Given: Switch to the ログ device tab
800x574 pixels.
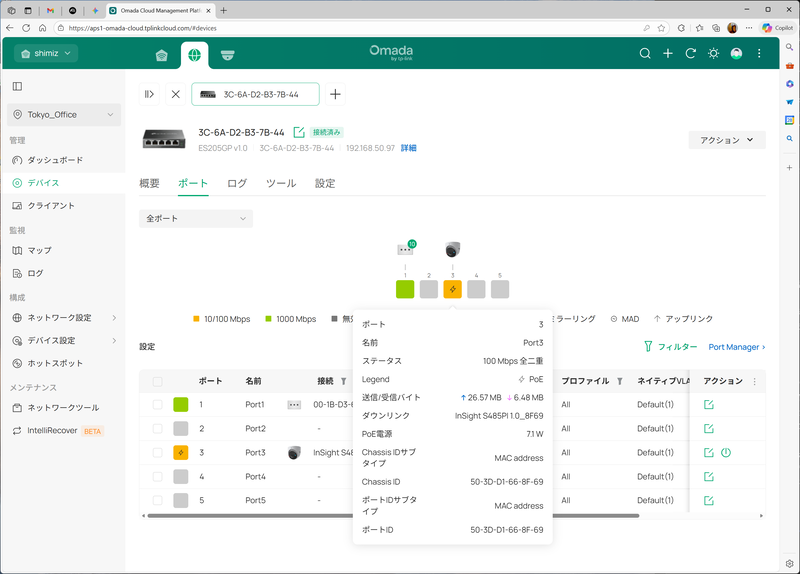Looking at the screenshot, I should click(x=237, y=183).
